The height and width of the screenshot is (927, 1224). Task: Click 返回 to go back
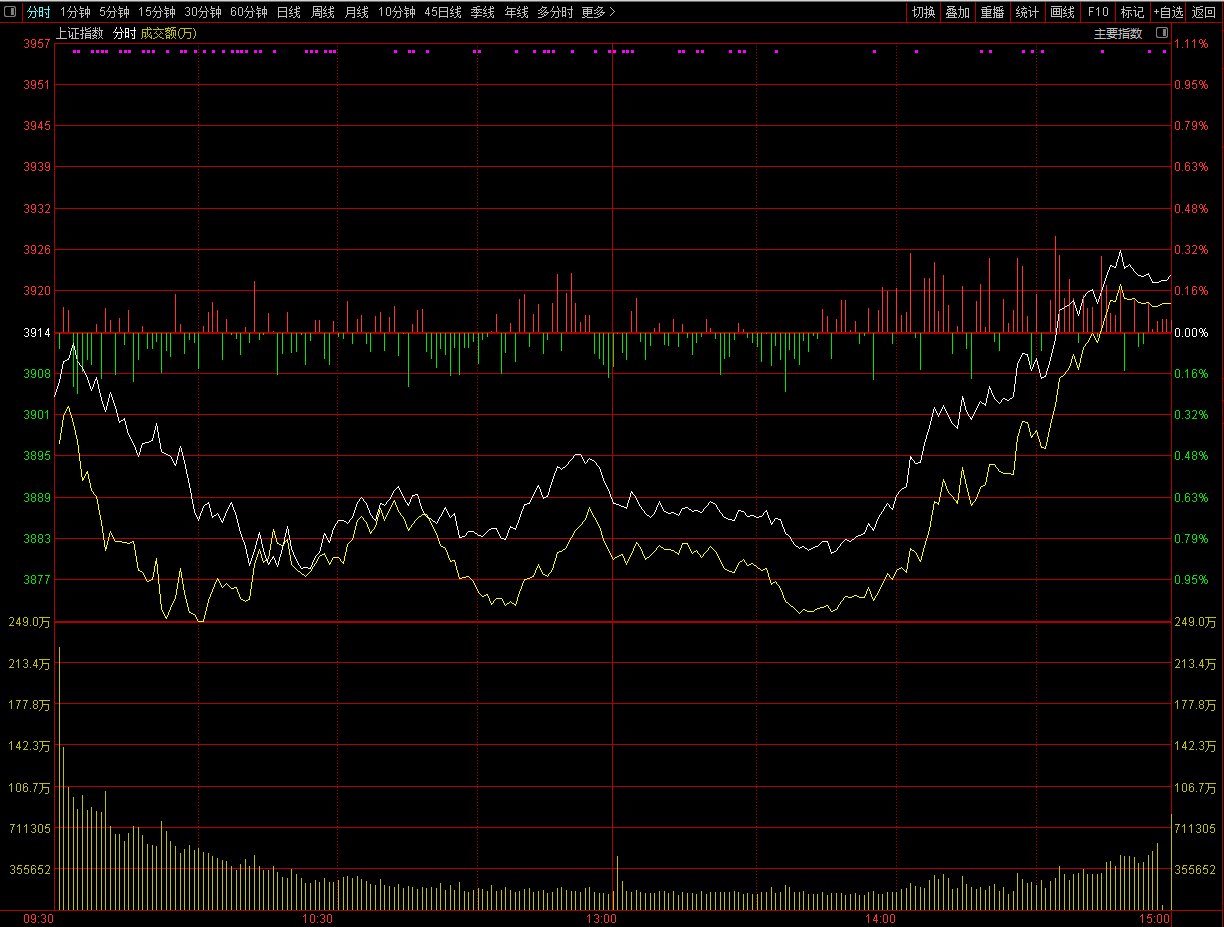(1204, 12)
